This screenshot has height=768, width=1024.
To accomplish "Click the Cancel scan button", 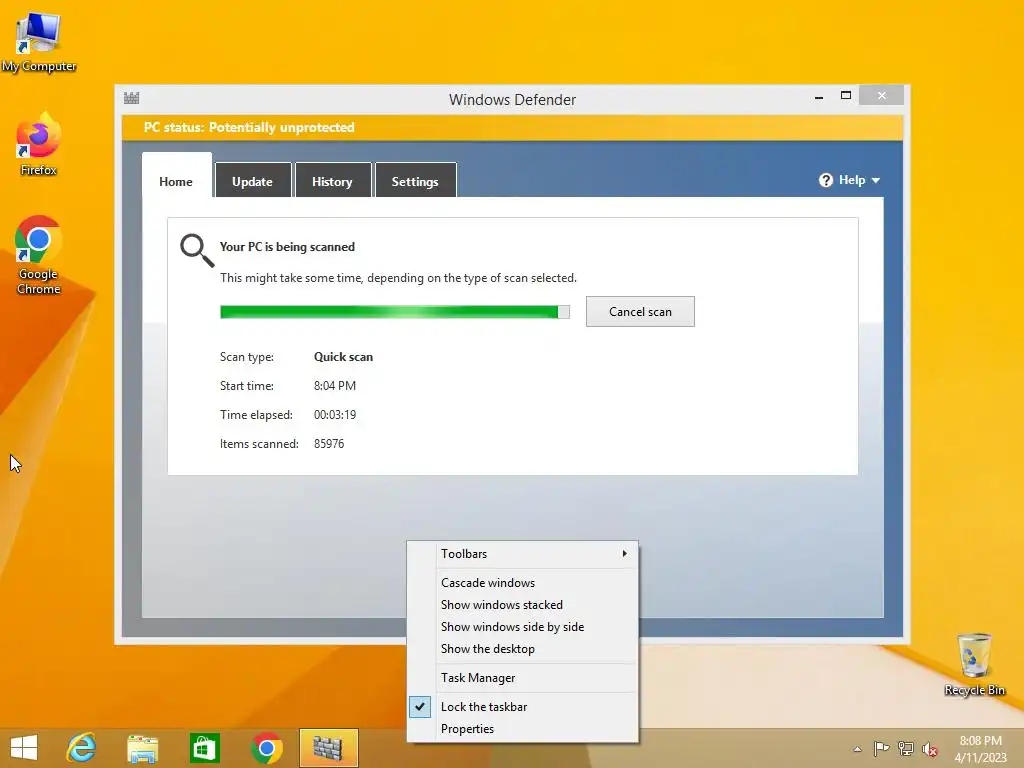I will pos(640,312).
